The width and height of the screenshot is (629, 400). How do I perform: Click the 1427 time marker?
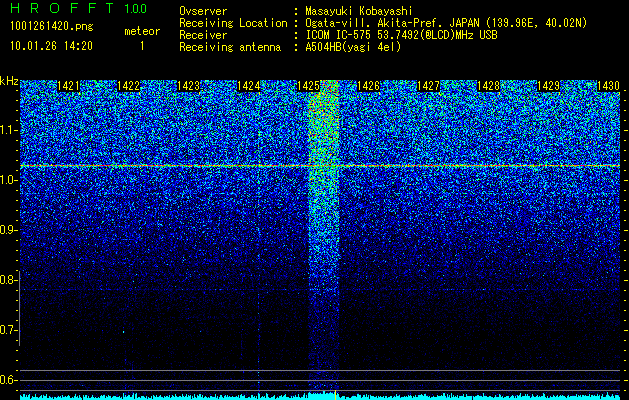428,86
